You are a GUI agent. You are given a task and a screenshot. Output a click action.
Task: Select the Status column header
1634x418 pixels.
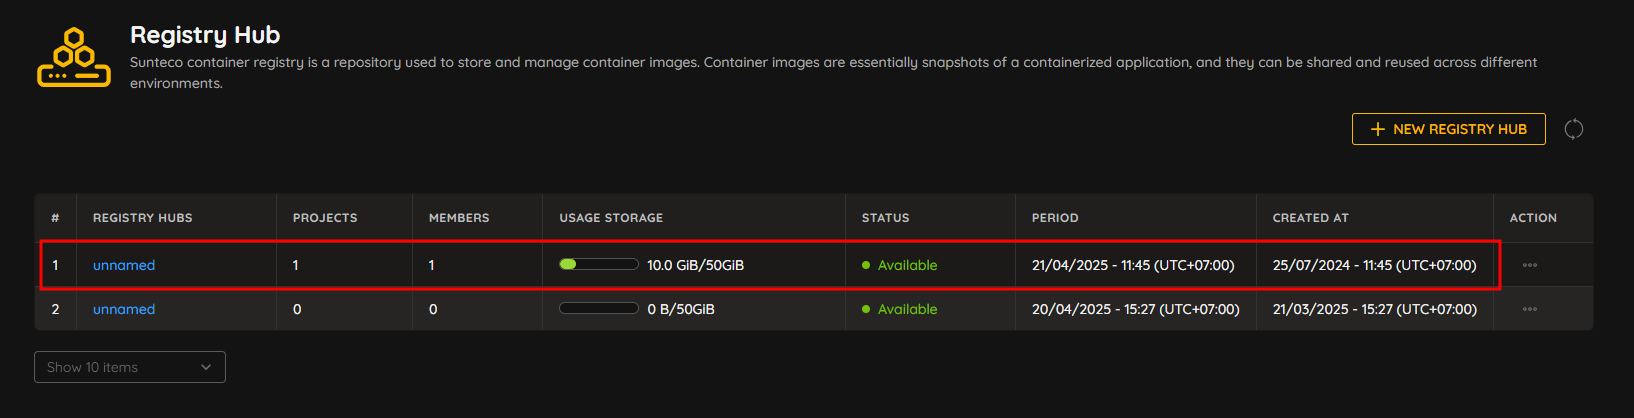tap(886, 217)
